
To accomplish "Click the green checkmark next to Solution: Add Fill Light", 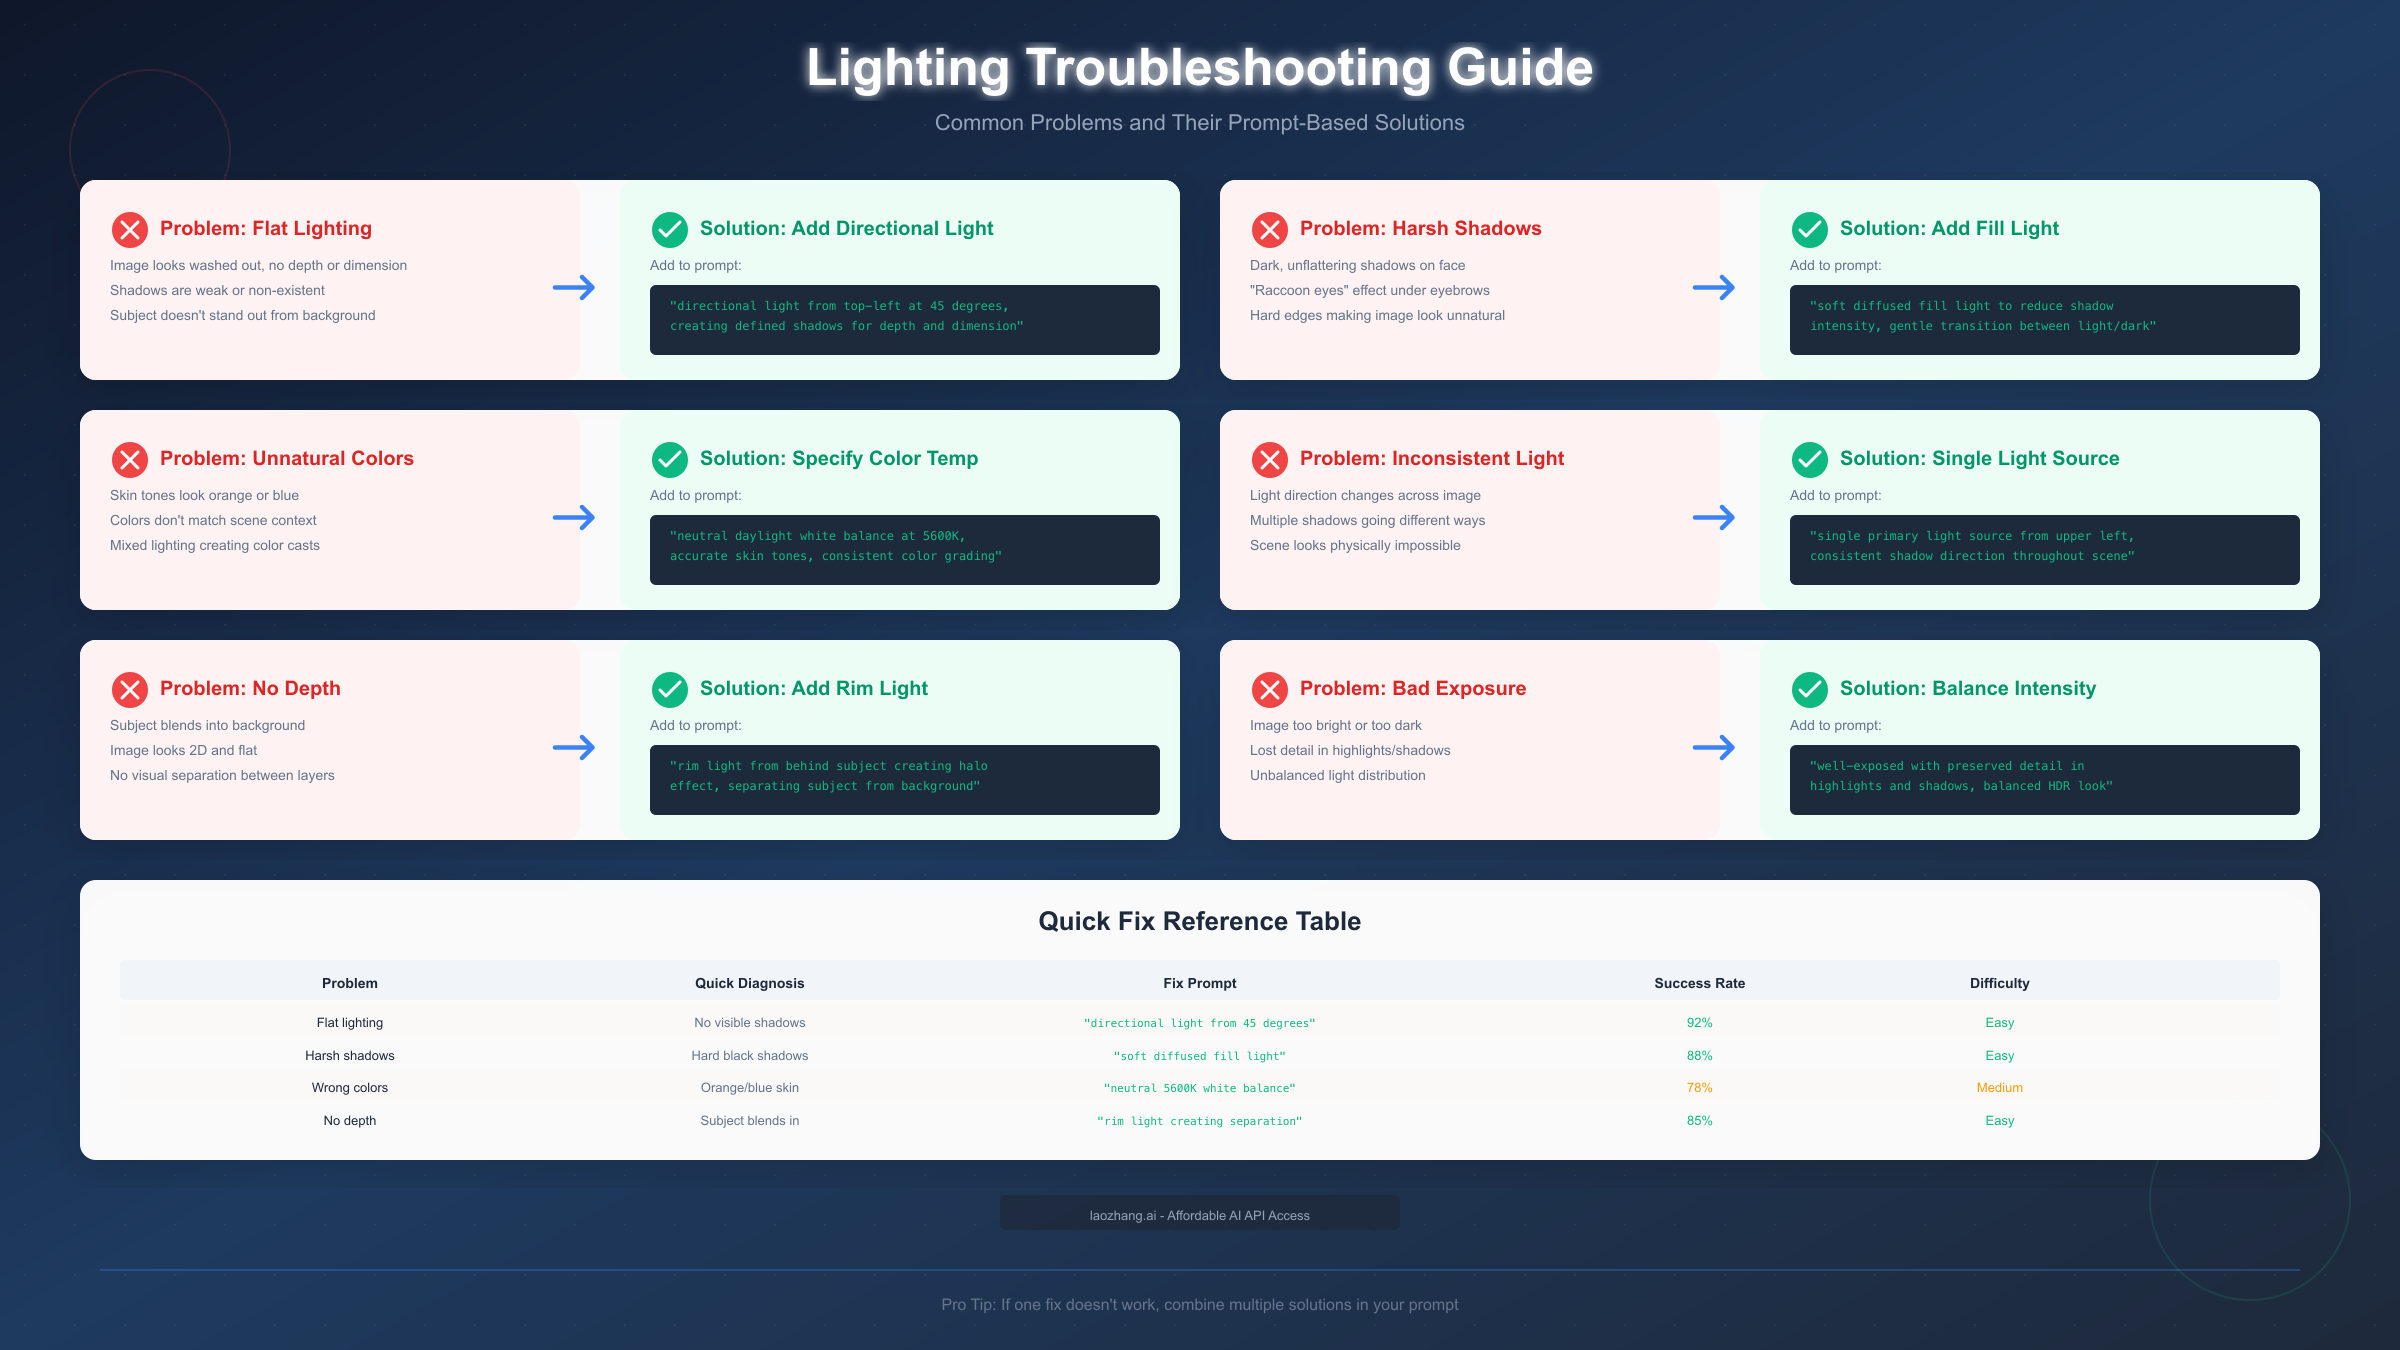I will pyautogui.click(x=1810, y=229).
